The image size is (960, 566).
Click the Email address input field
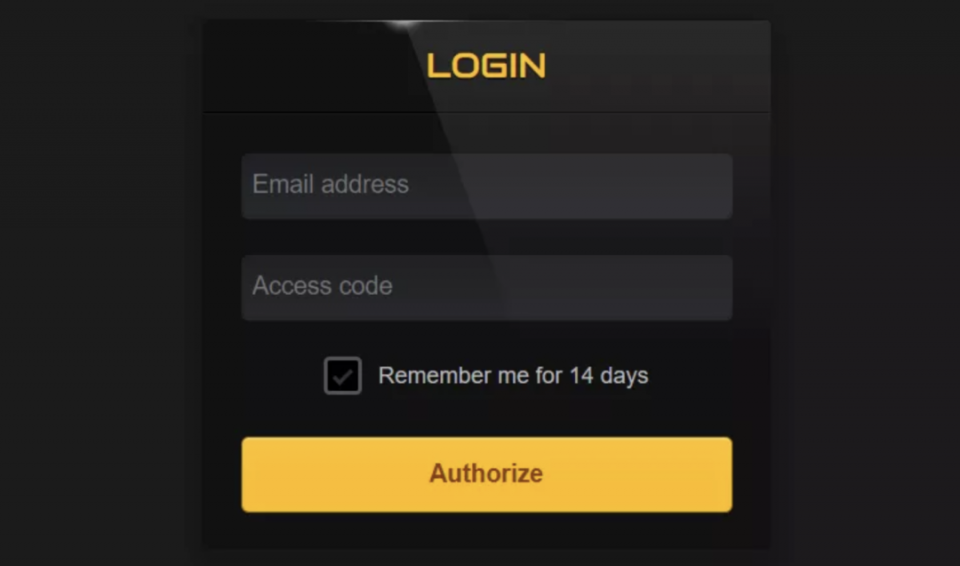pos(487,186)
